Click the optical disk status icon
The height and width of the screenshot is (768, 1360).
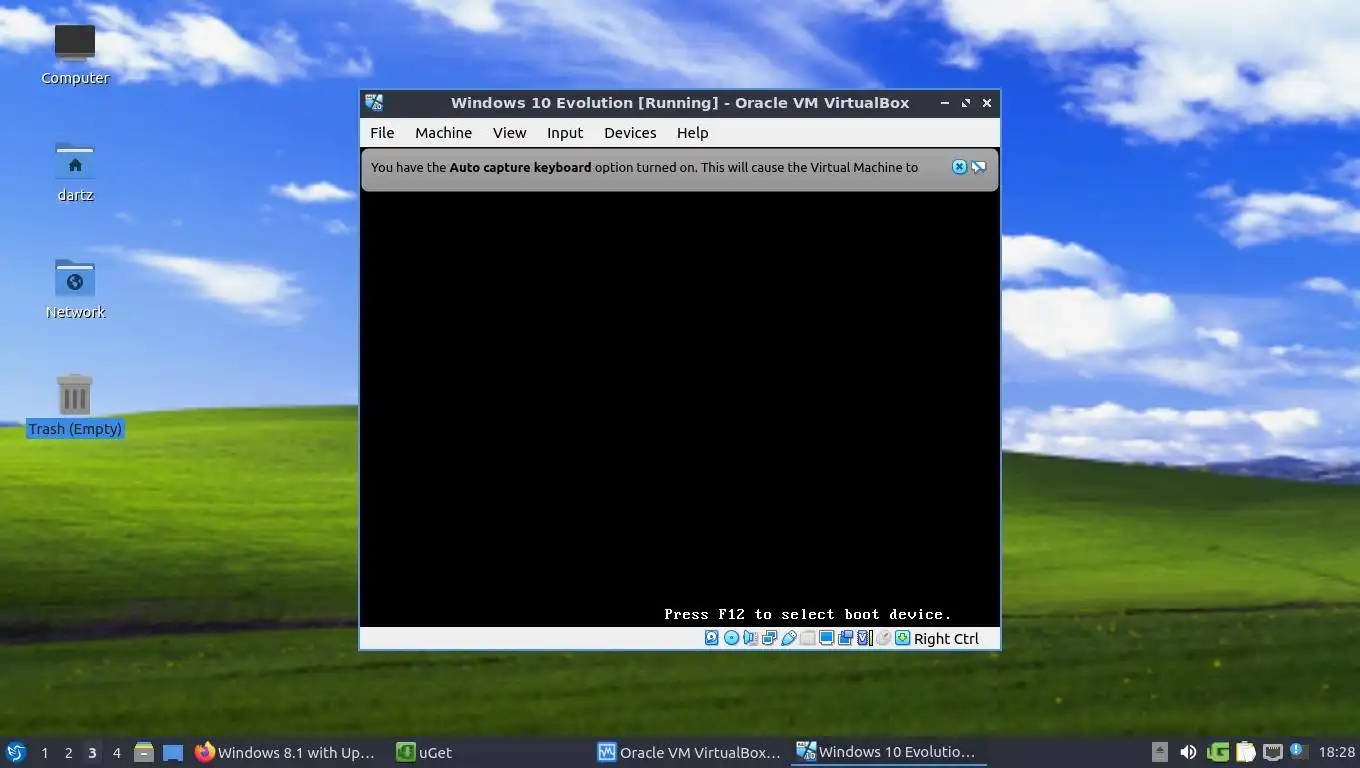point(731,638)
